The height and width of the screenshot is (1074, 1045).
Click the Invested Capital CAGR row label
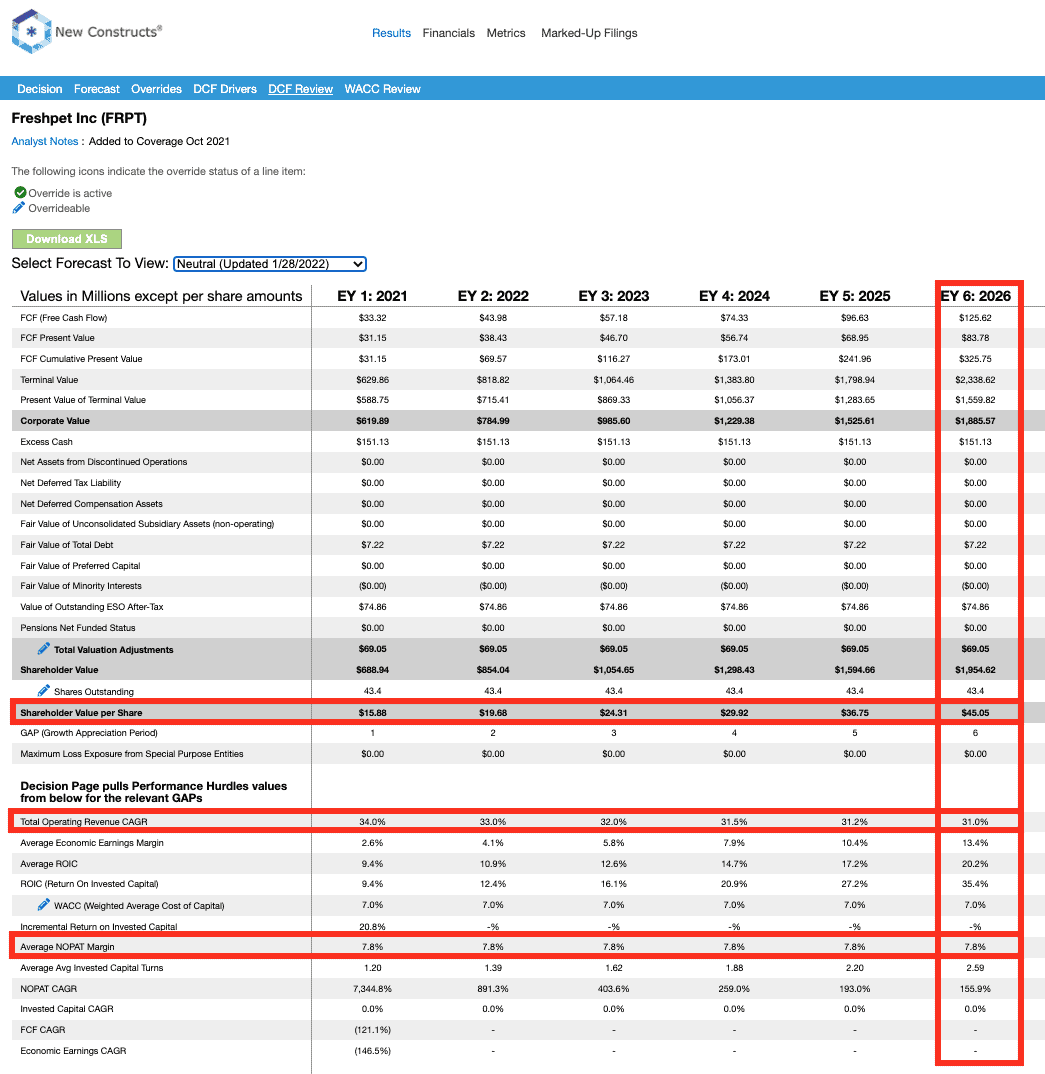(67, 1009)
